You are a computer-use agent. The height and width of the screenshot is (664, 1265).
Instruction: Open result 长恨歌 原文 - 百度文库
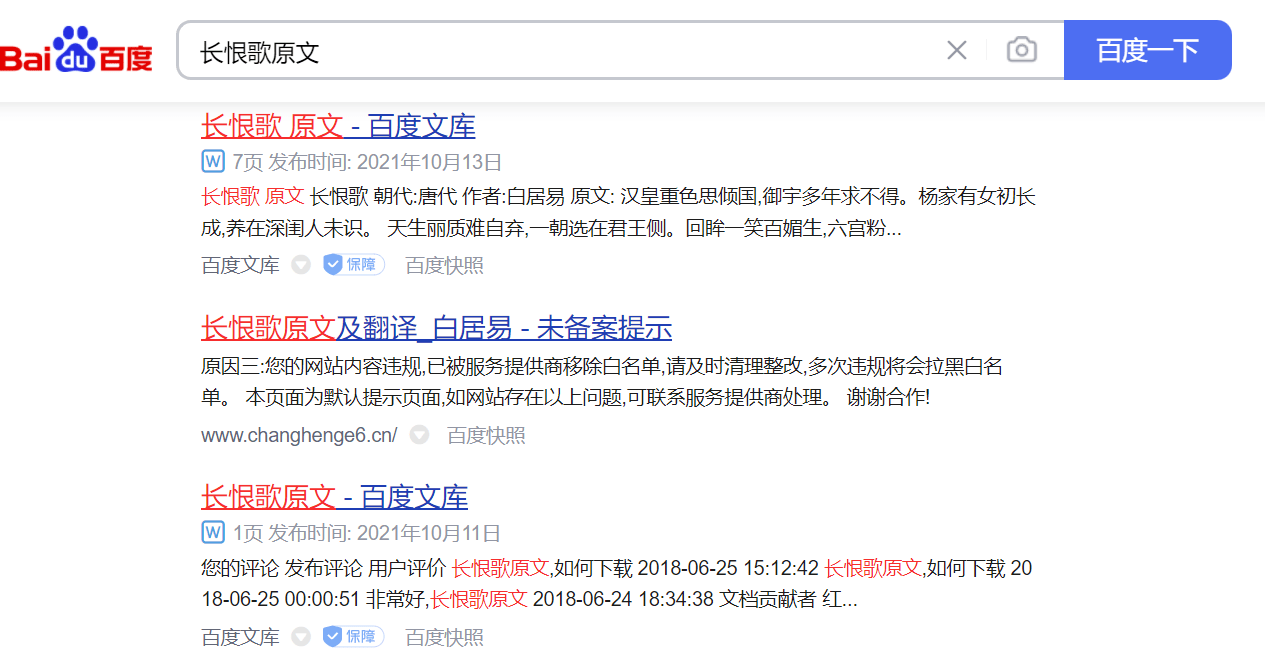[338, 126]
